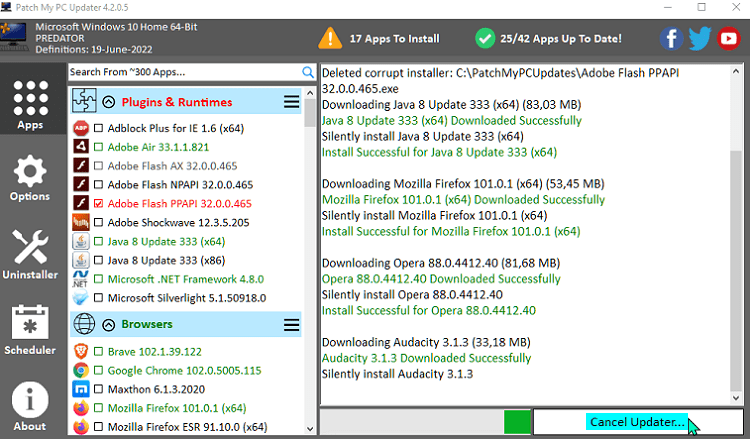Check the Google Chrome 102.0.5005.115 checkbox
Screen dimensions: 750x439
click(x=99, y=370)
